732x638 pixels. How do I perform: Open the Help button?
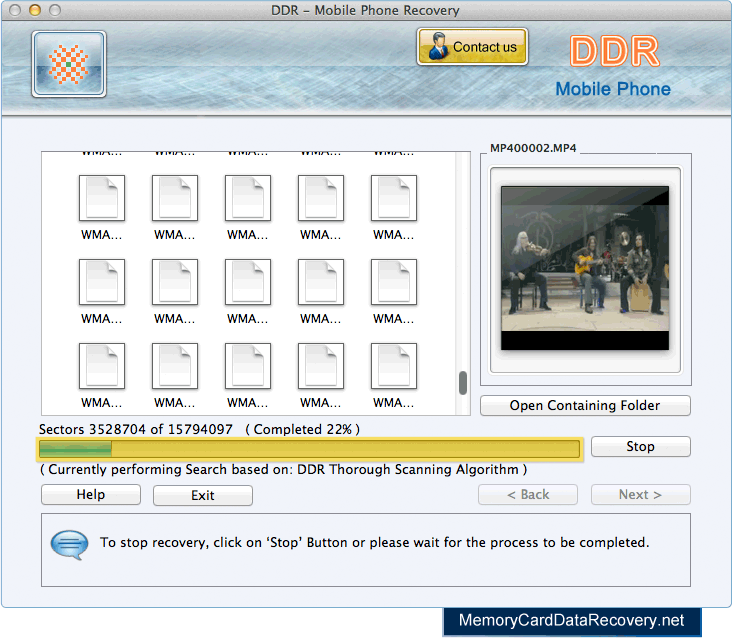pos(91,495)
